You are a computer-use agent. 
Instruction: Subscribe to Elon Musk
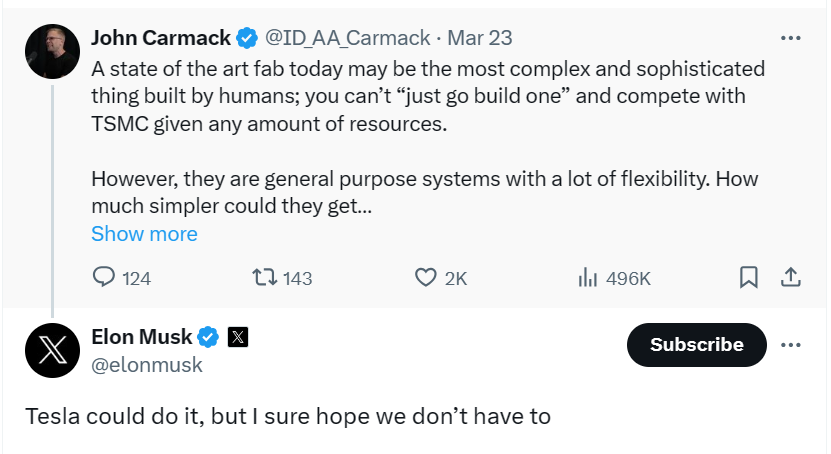[x=696, y=345]
